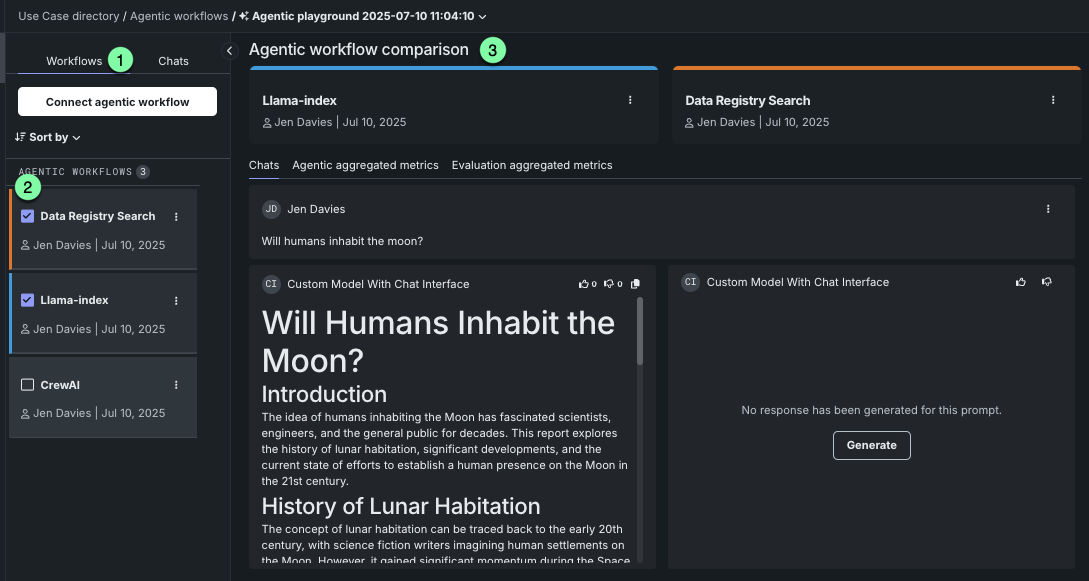Open the Jen Davies prompt options menu
Screen dimensions: 1089x581
tap(1048, 209)
